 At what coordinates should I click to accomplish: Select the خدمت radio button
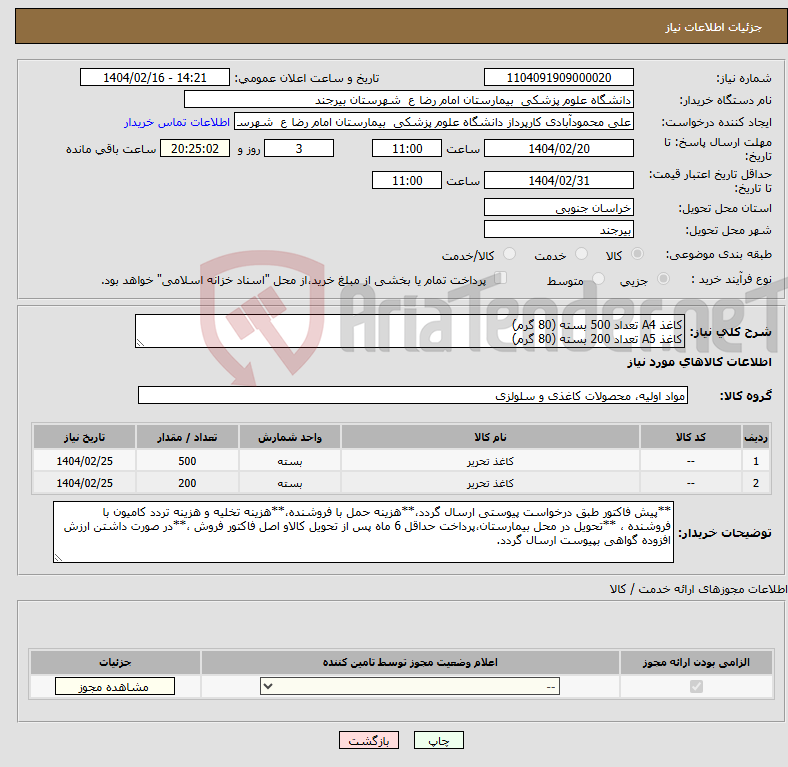click(x=581, y=254)
